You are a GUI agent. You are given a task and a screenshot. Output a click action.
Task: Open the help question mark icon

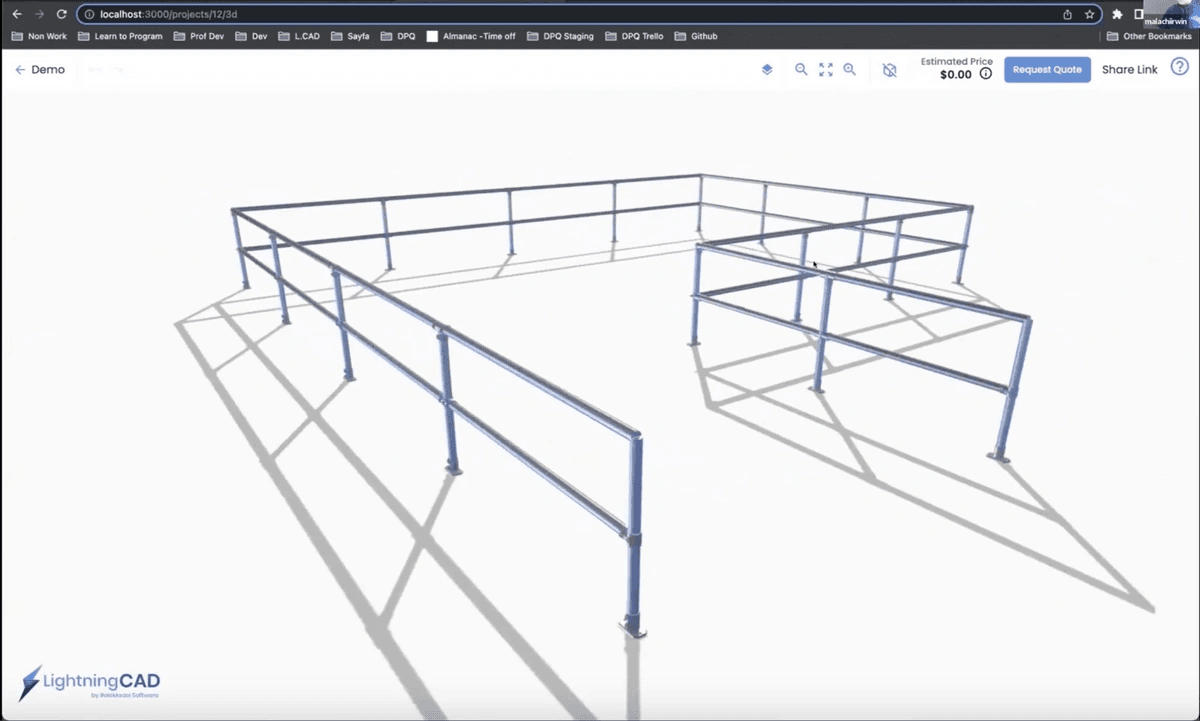(1179, 67)
